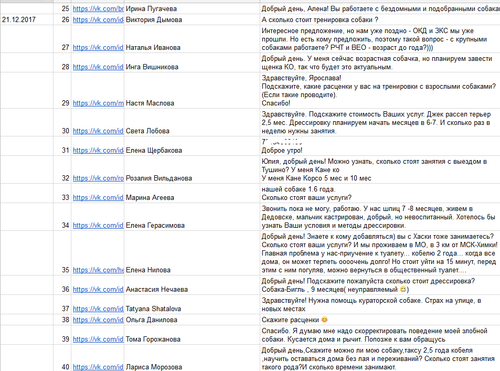This screenshot has height=371, width=500.
Task: Select the message cell 'А сколько стоит тренировка собаки ?'
Action: tap(380, 19)
